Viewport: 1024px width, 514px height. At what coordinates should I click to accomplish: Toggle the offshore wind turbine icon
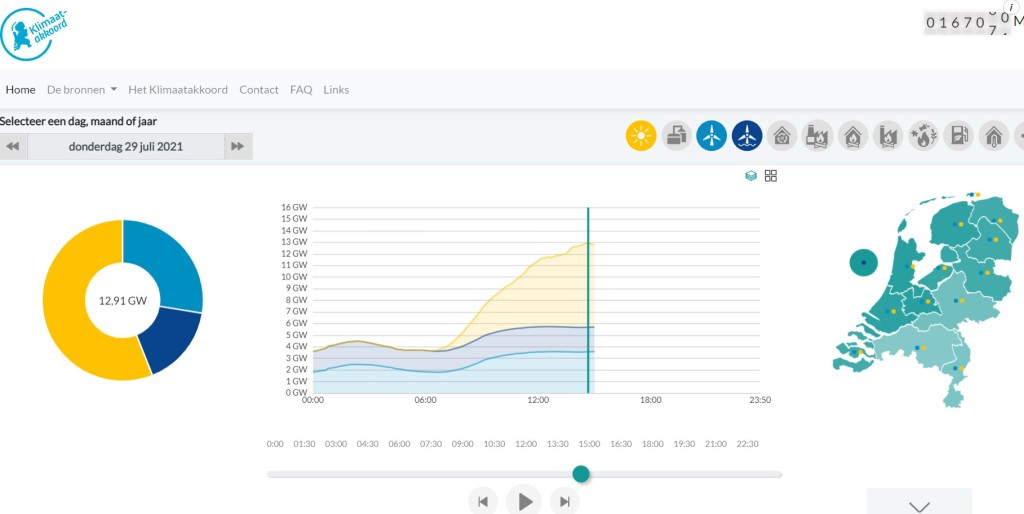point(746,136)
